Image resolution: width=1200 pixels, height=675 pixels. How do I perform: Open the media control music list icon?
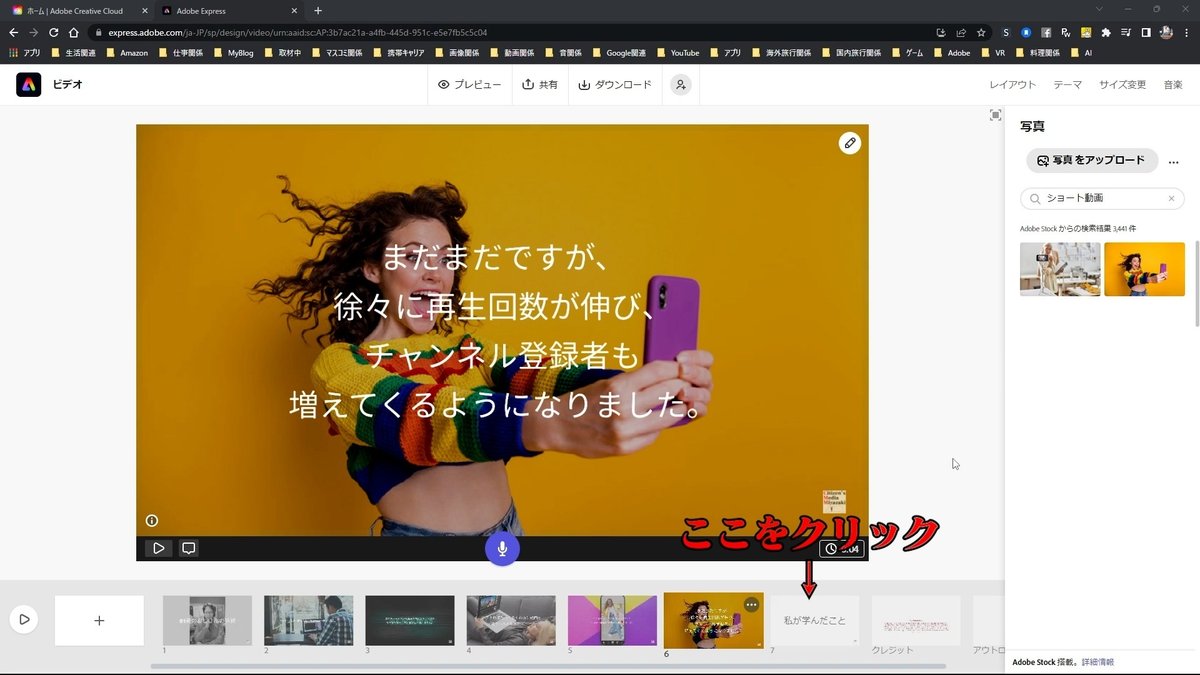[x=1125, y=32]
